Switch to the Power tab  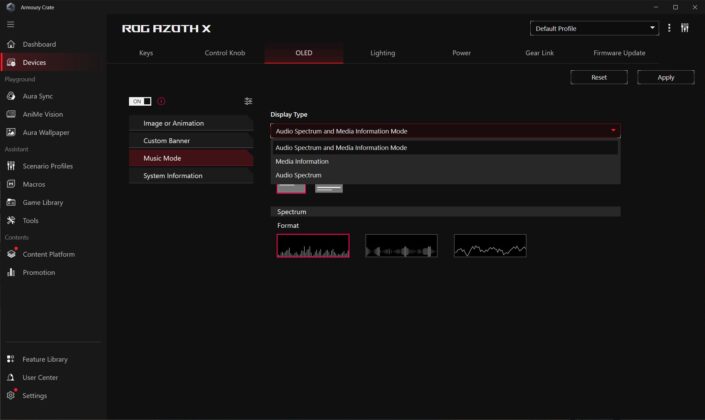tap(461, 53)
